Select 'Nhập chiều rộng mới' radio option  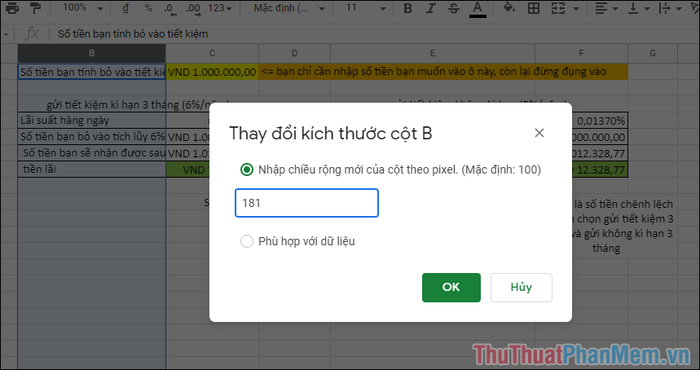pyautogui.click(x=246, y=170)
